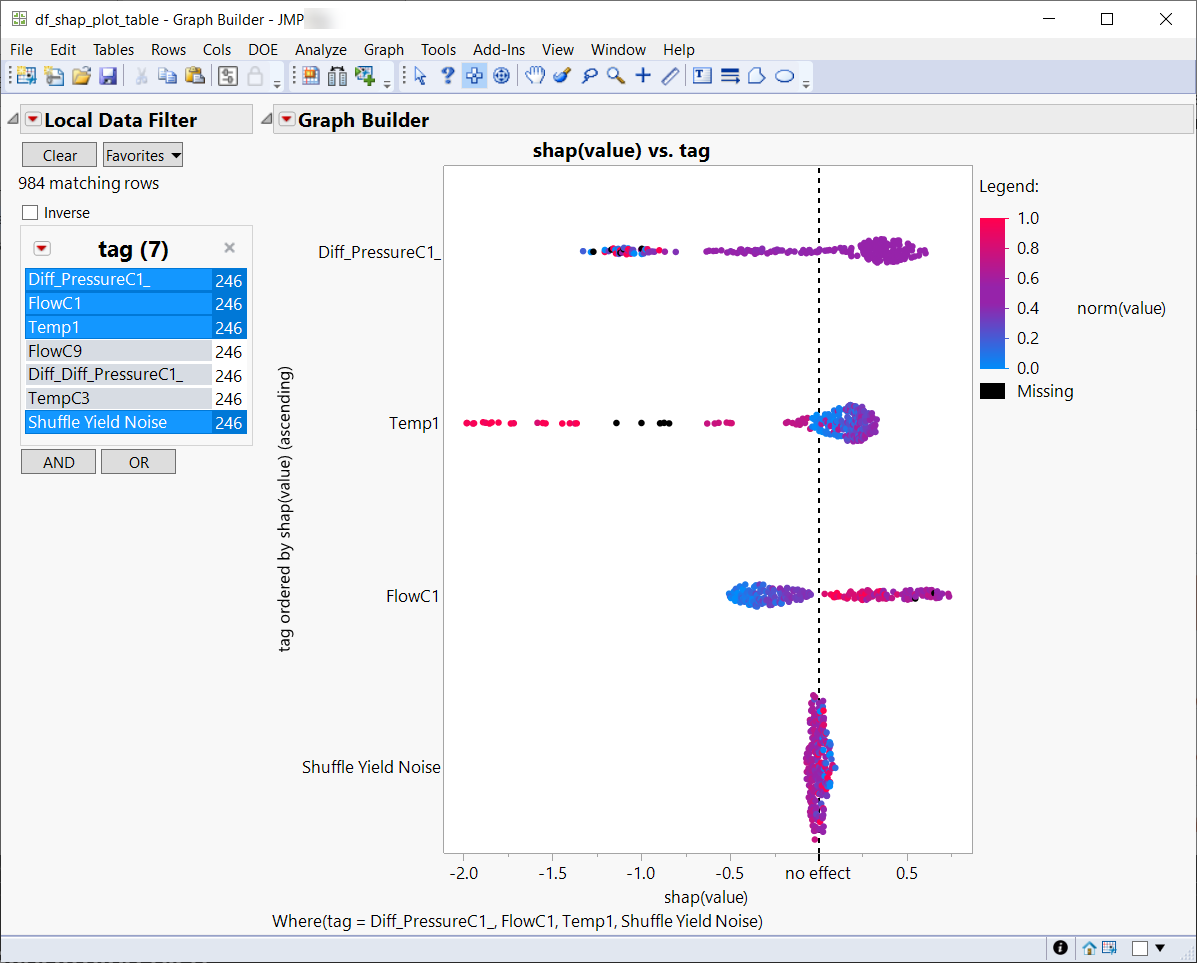Image resolution: width=1197 pixels, height=963 pixels.
Task: Select the Arrow cursor tool
Action: tap(420, 76)
